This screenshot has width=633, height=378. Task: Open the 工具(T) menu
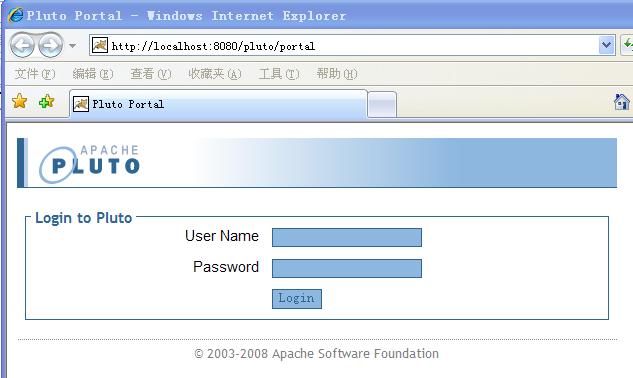pos(279,74)
